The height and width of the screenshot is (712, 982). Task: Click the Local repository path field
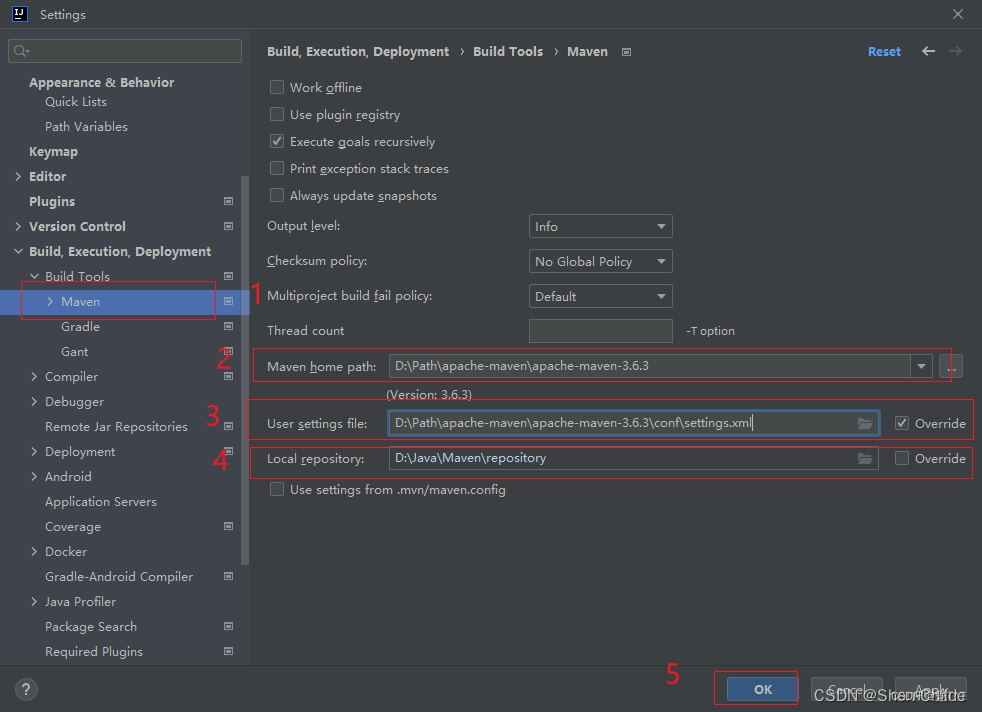coord(633,458)
